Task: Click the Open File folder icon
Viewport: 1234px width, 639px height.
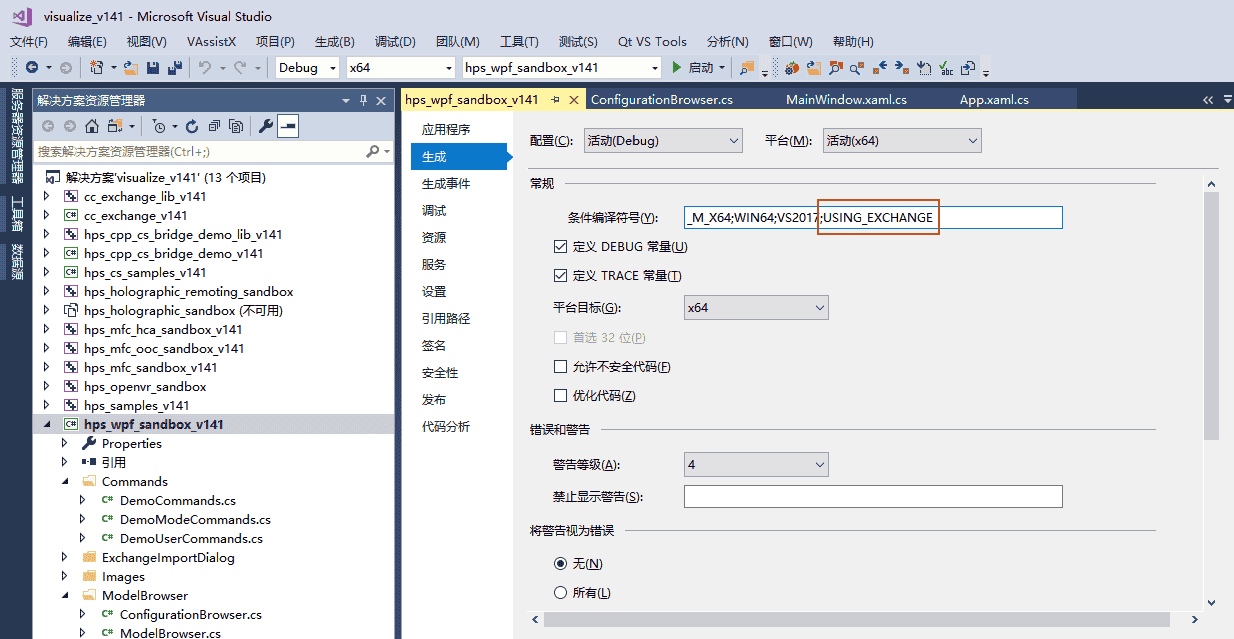Action: click(131, 68)
